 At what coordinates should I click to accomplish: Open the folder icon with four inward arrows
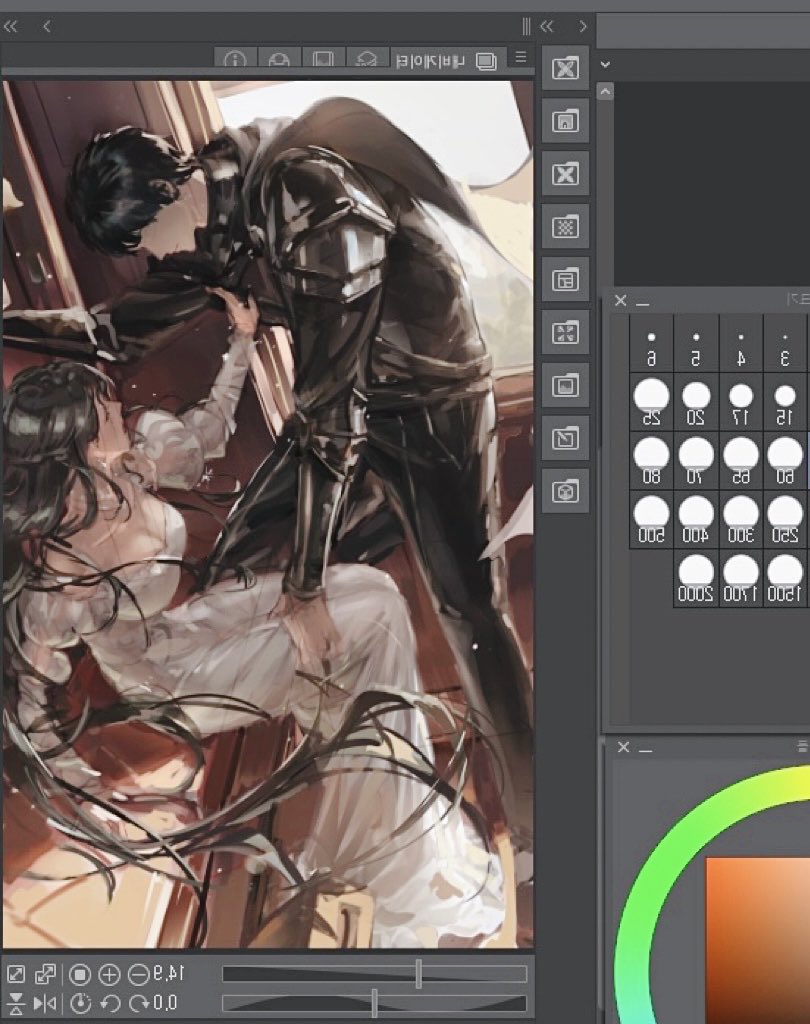click(x=565, y=332)
